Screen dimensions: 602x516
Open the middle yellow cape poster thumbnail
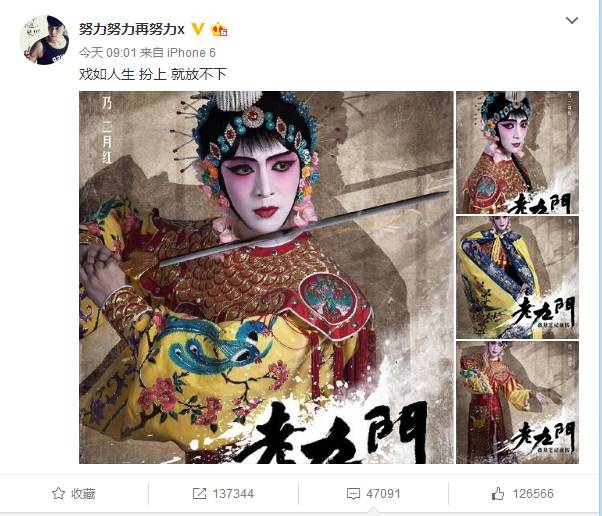517,277
